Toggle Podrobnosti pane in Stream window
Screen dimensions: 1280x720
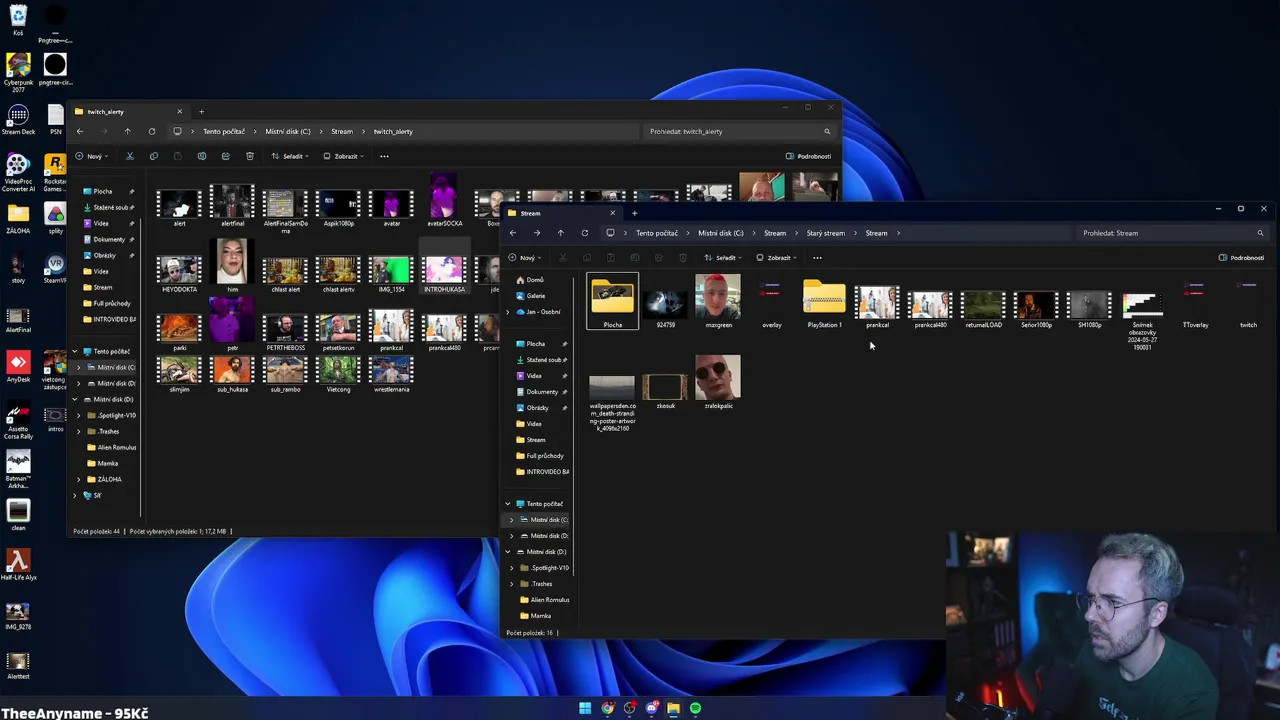(1241, 258)
